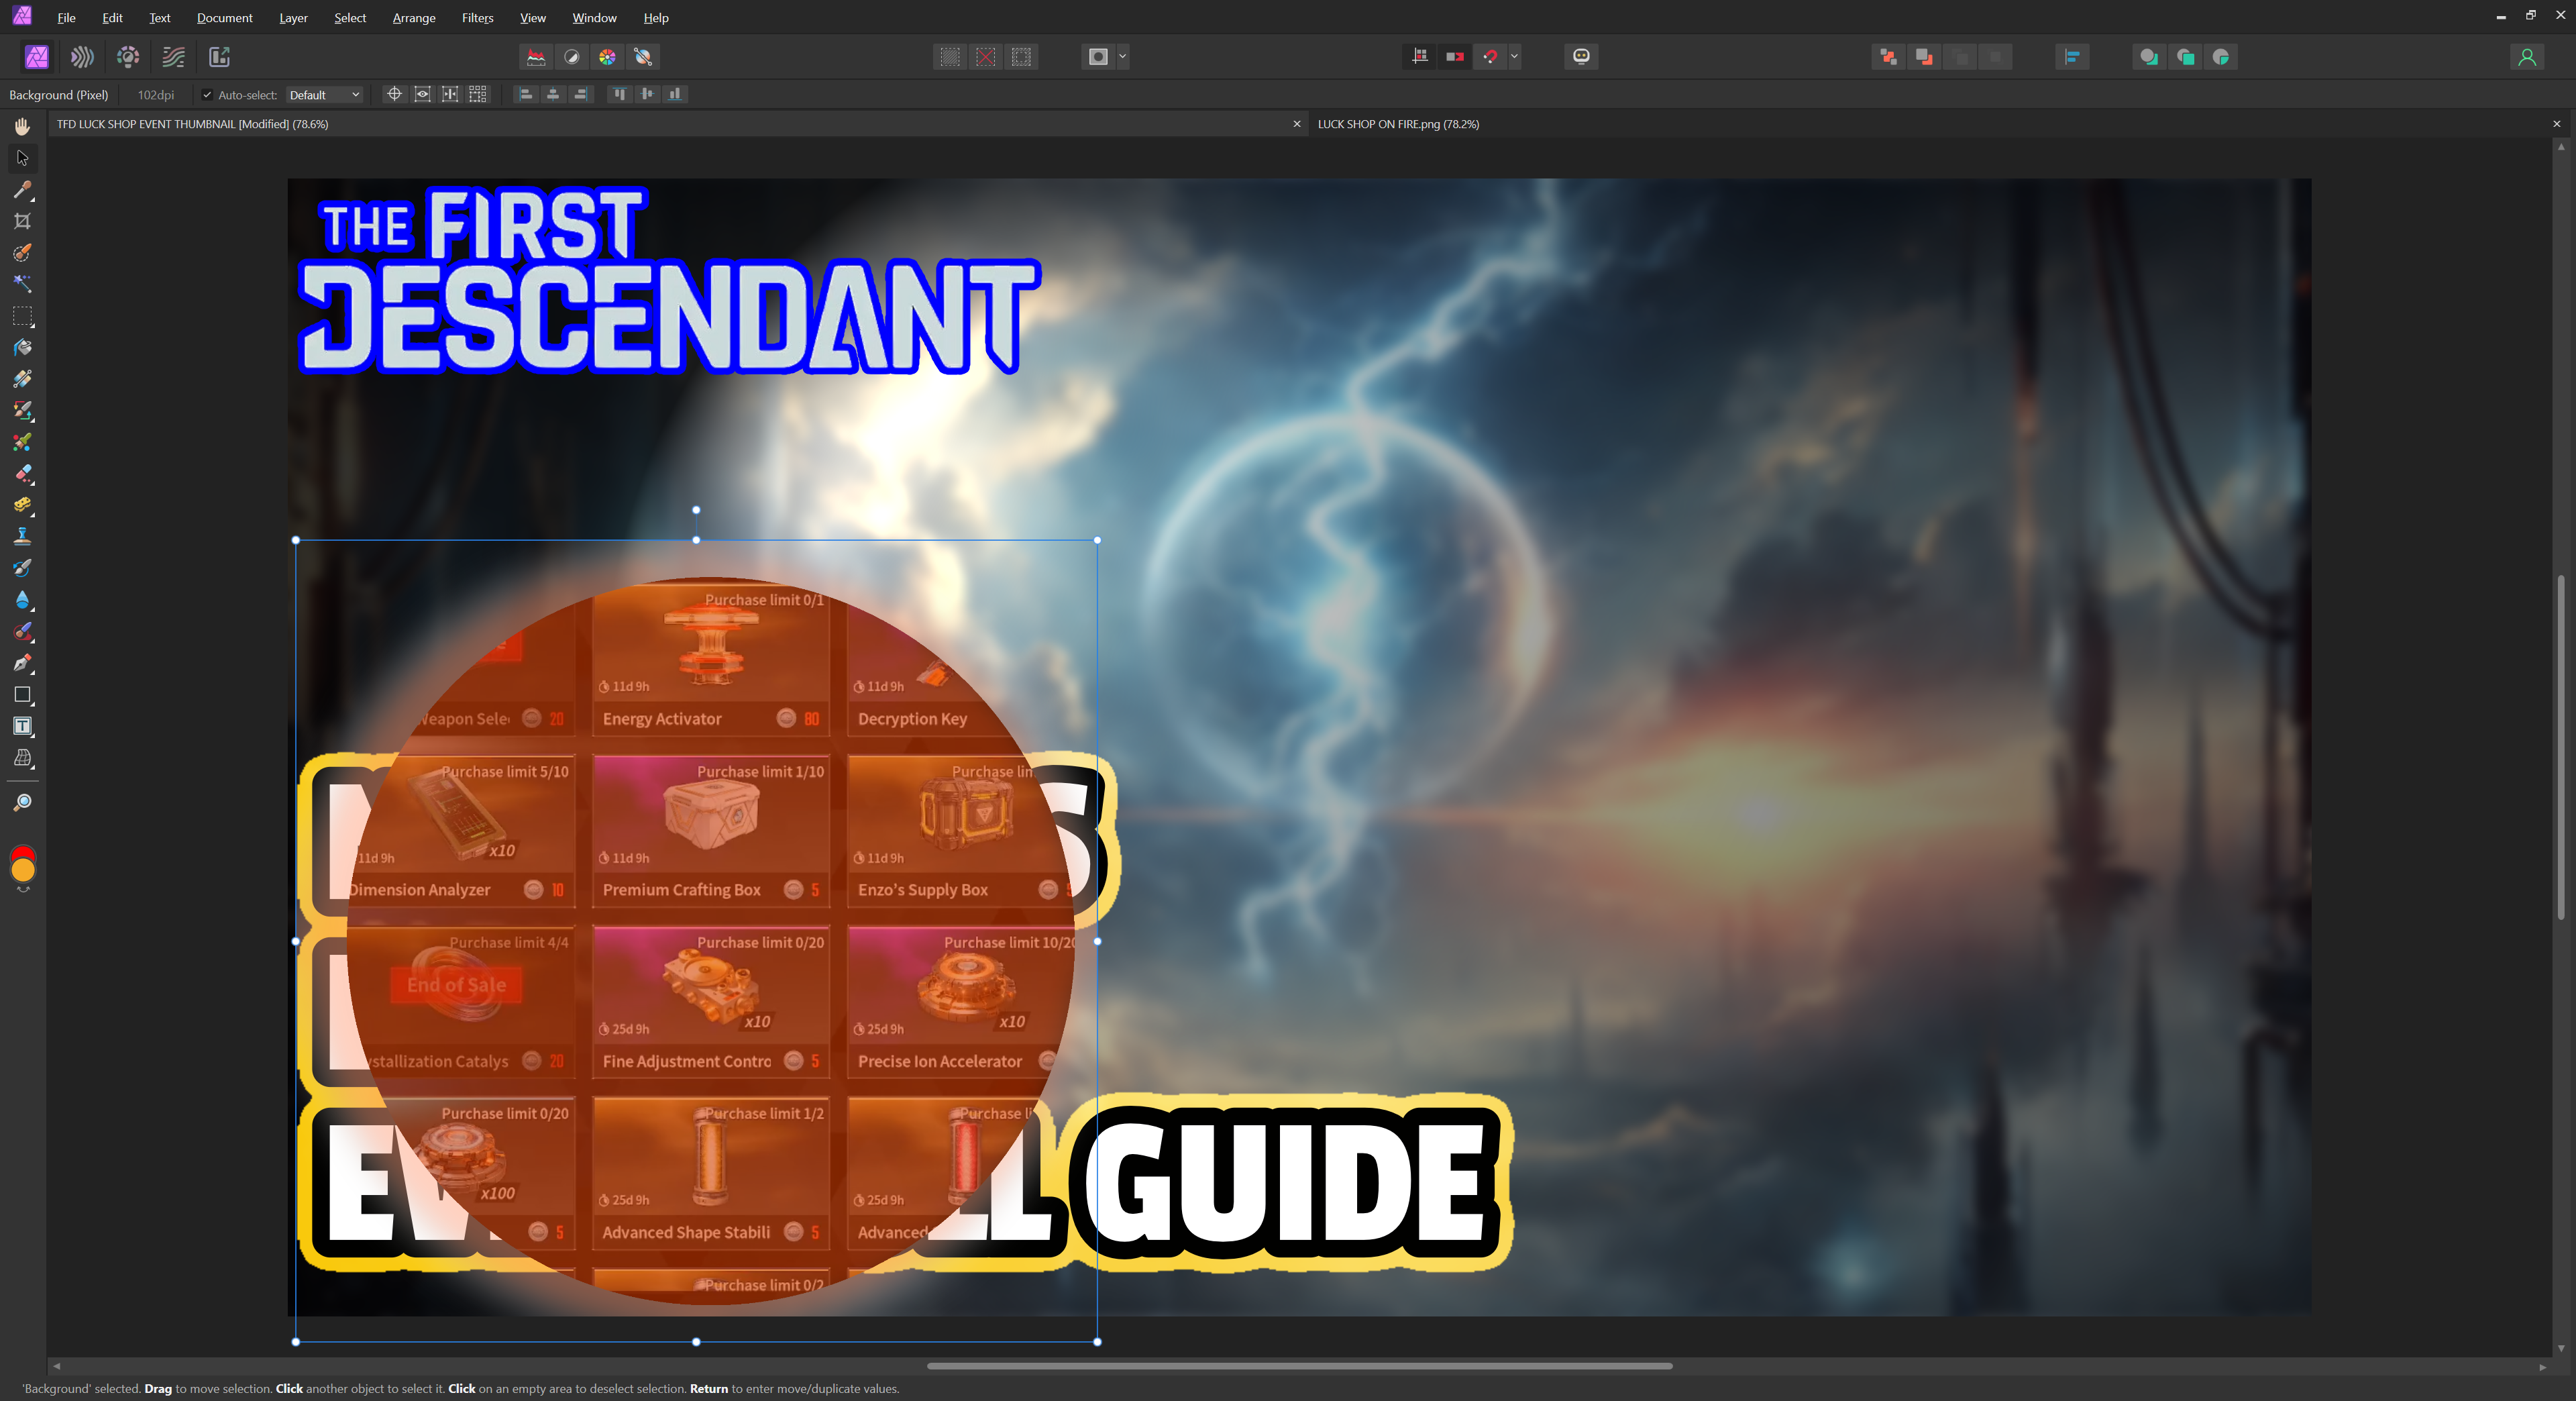Apply Auto Contrast from toolbar
The height and width of the screenshot is (1401, 2576).
click(x=572, y=57)
